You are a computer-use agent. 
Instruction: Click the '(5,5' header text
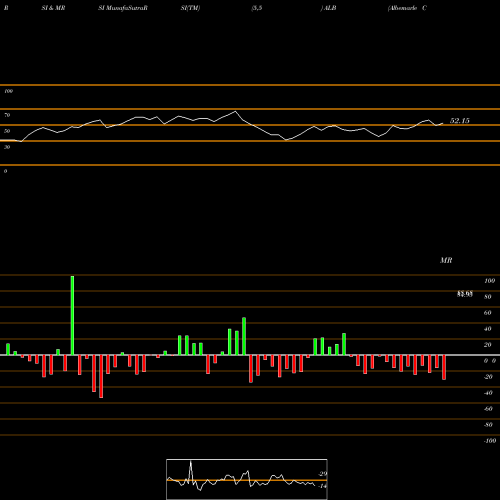tap(257, 8)
